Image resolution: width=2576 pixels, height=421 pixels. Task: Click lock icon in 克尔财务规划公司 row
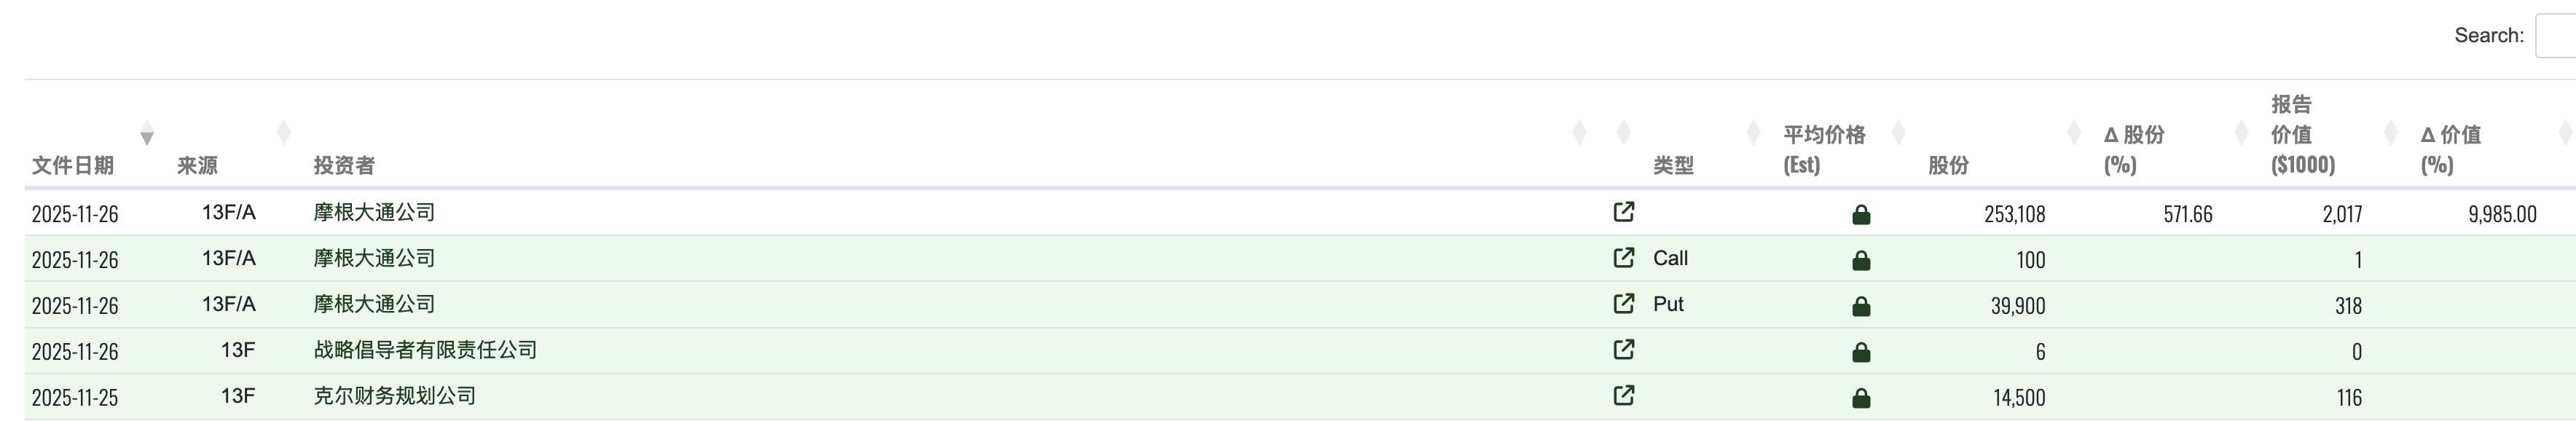(1861, 398)
